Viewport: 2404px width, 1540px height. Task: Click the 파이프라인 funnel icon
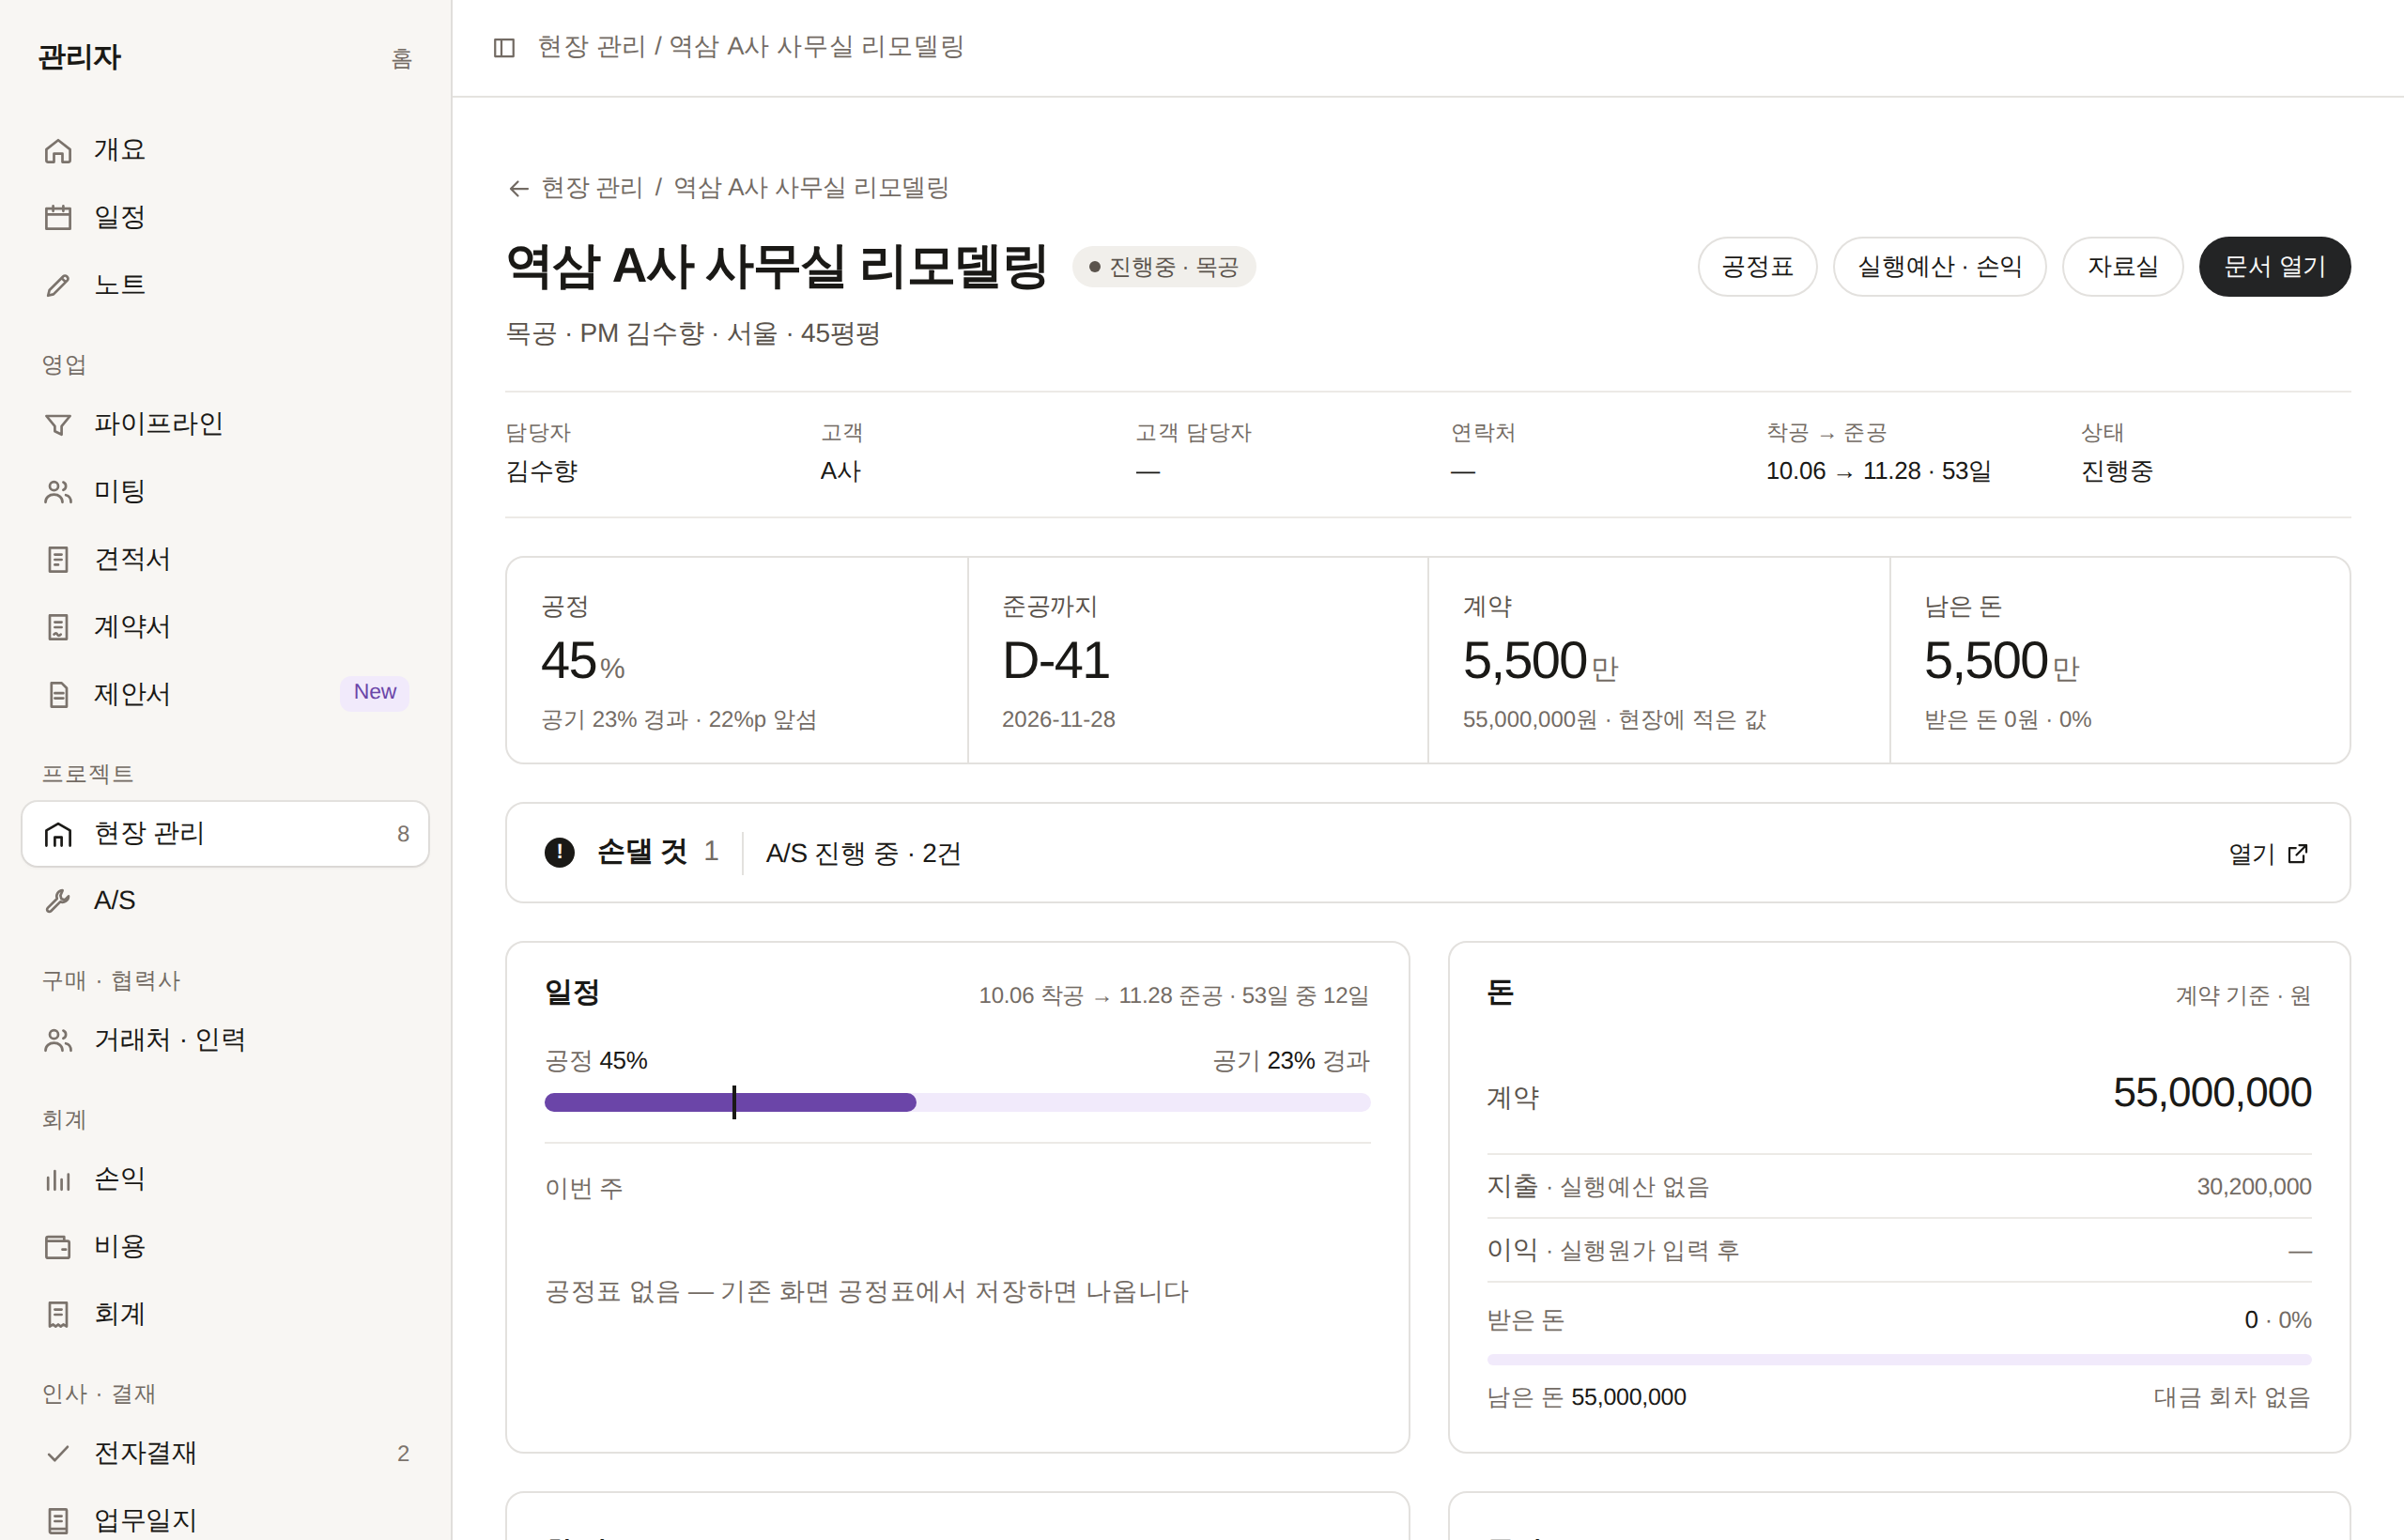tap(58, 424)
